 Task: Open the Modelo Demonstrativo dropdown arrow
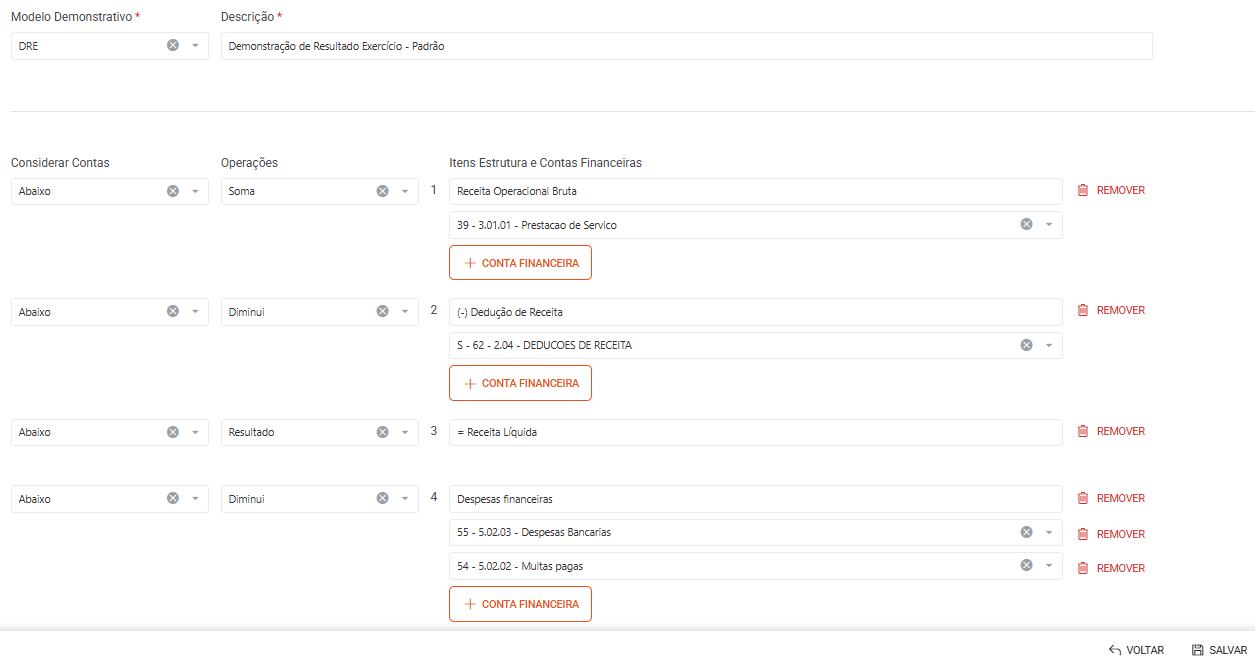195,45
